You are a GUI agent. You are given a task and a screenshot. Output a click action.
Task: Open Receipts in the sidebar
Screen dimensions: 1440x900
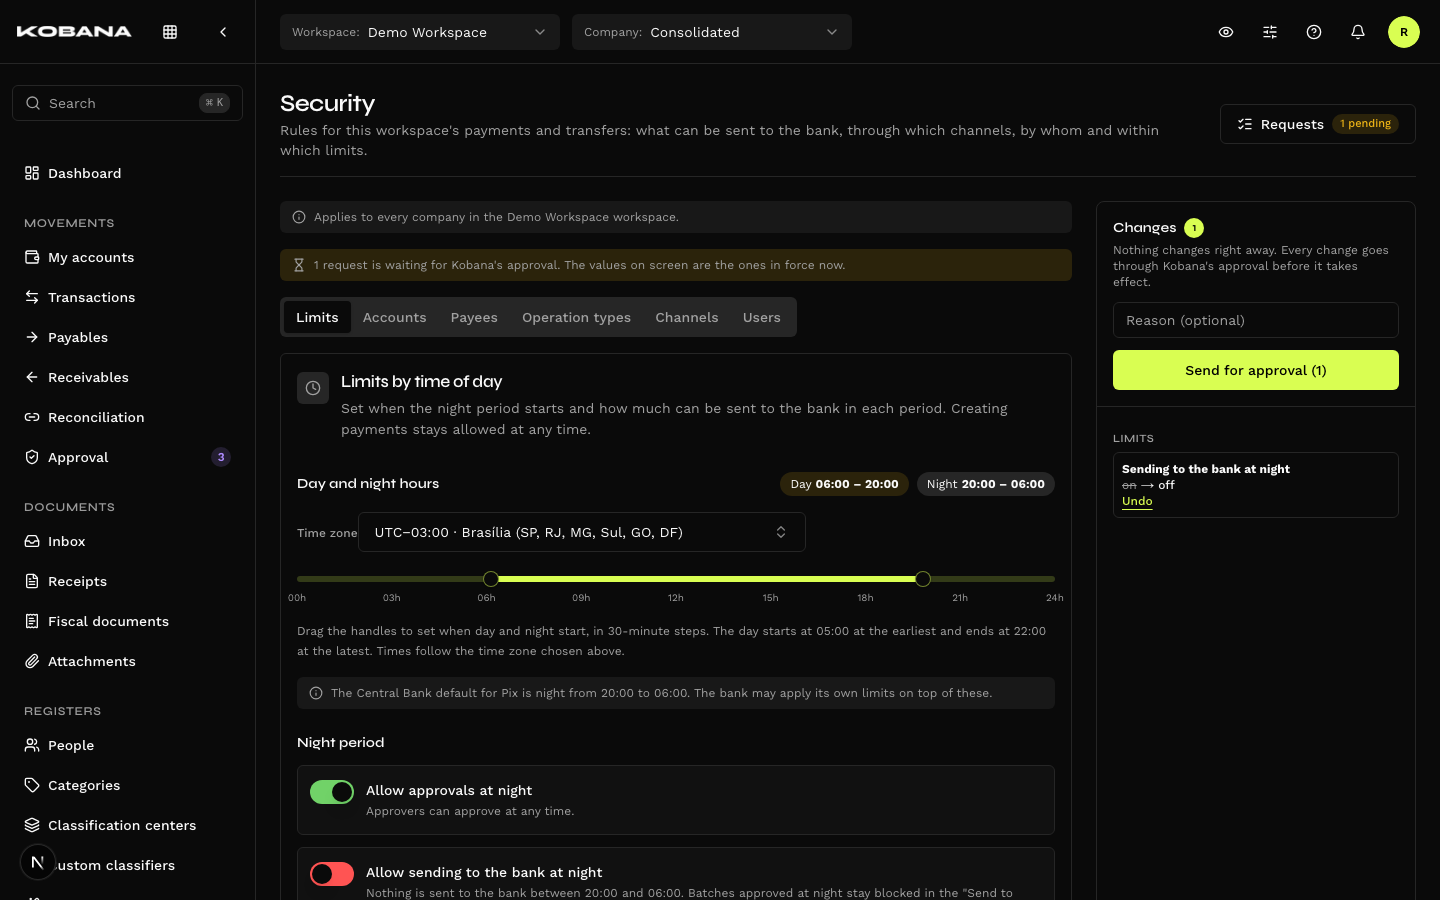127,581
